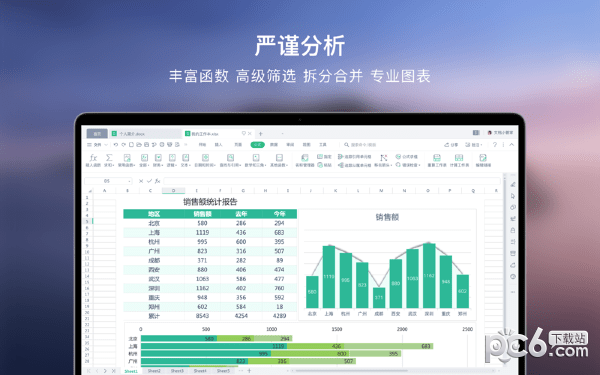Viewport: 600px width, 375px height.
Task: Click the Save icon in quick toolbar
Action: (147, 145)
